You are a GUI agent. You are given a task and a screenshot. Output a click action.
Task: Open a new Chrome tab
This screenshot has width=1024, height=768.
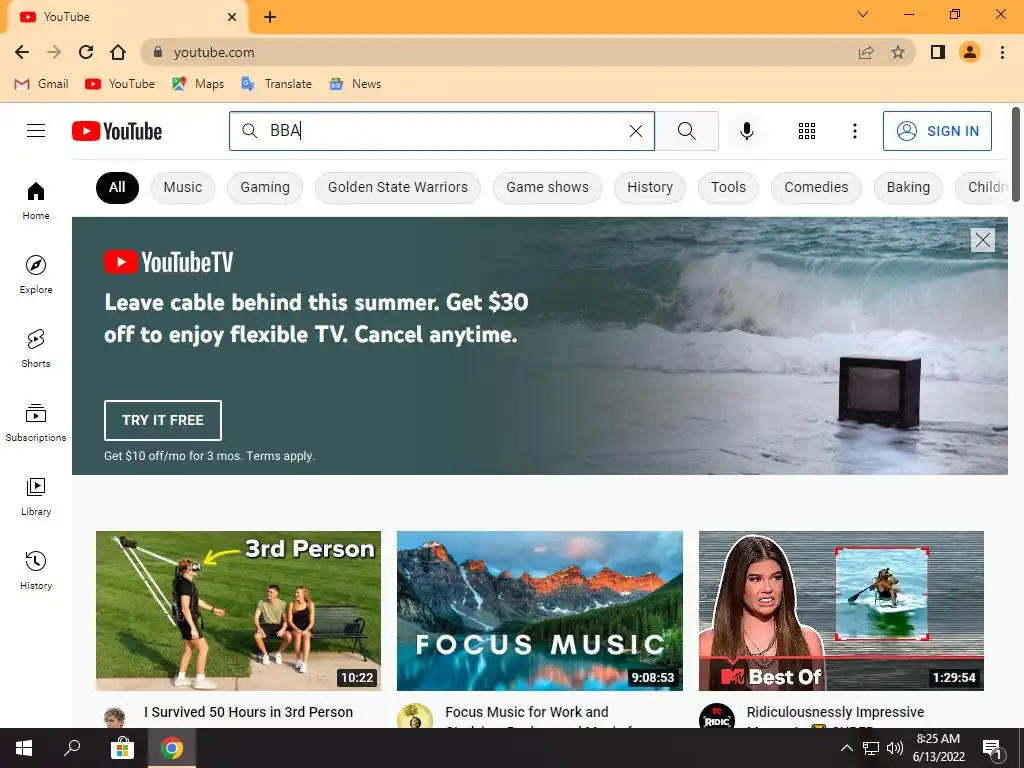click(x=270, y=17)
